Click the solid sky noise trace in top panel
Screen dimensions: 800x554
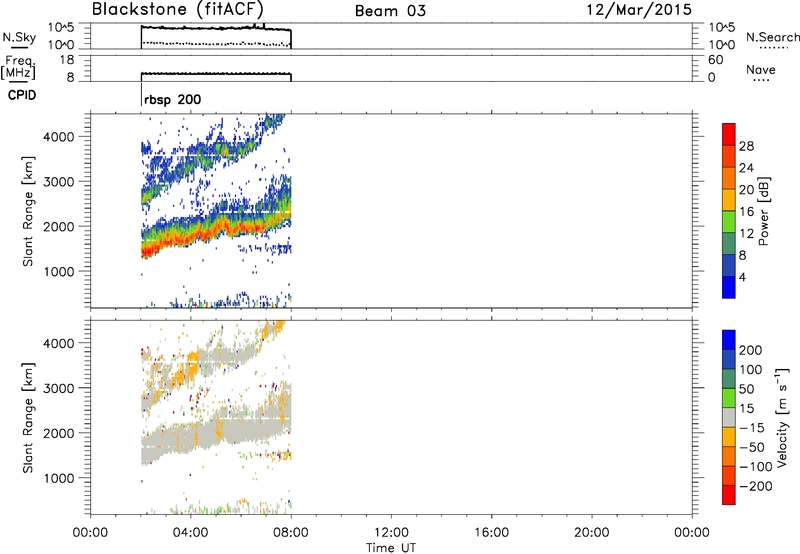click(214, 28)
